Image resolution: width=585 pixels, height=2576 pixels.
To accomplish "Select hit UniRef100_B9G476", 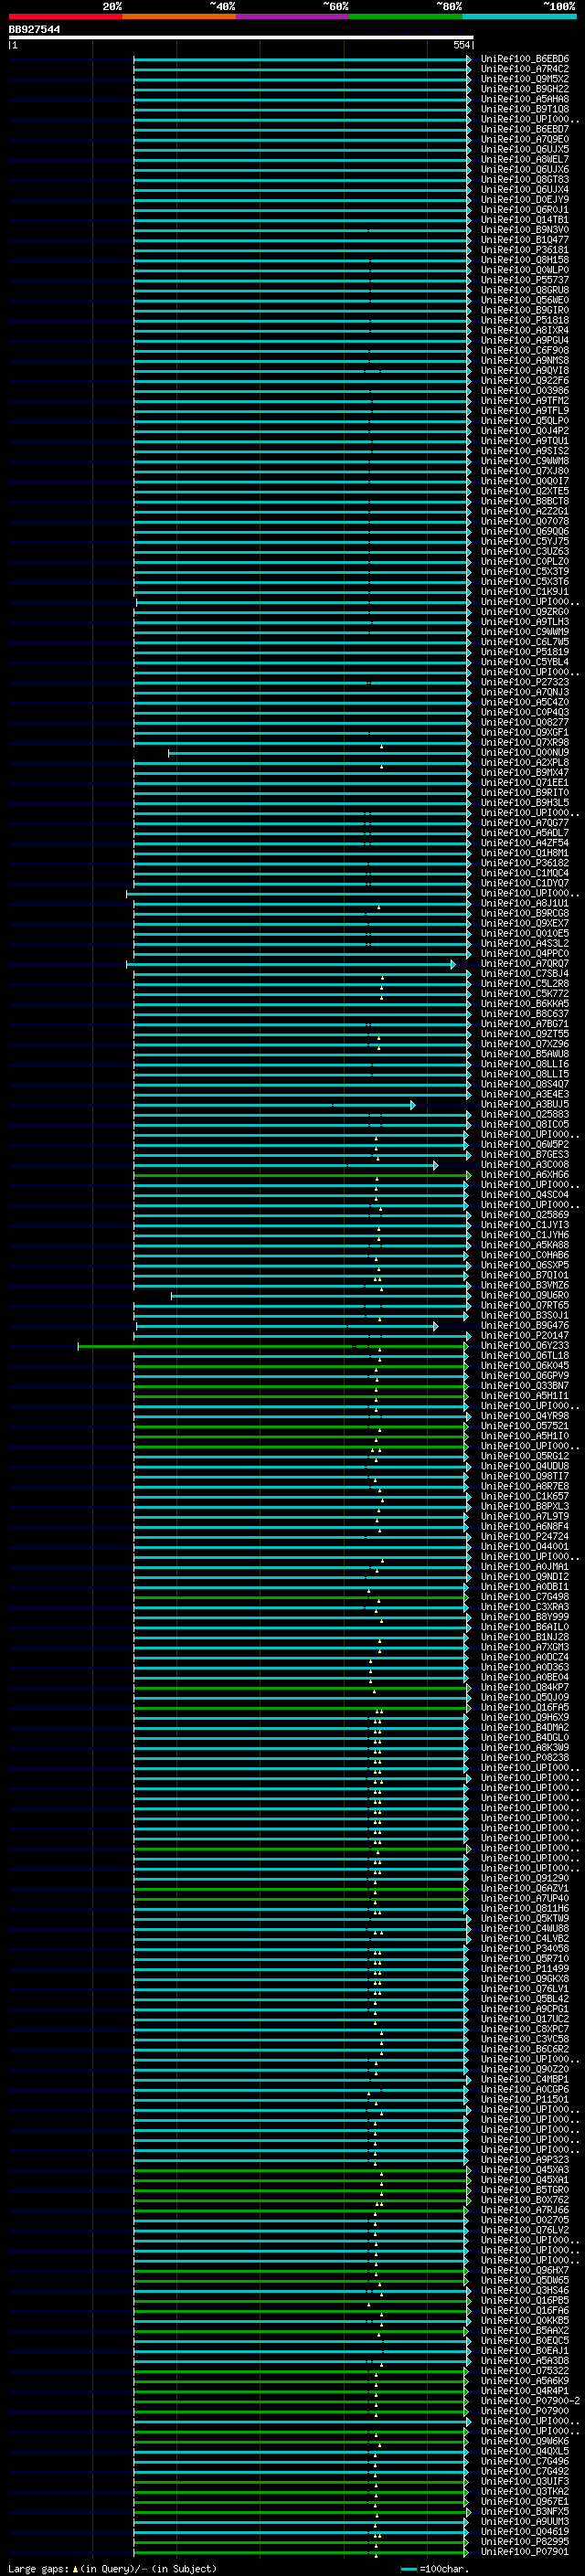I will (x=525, y=1326).
